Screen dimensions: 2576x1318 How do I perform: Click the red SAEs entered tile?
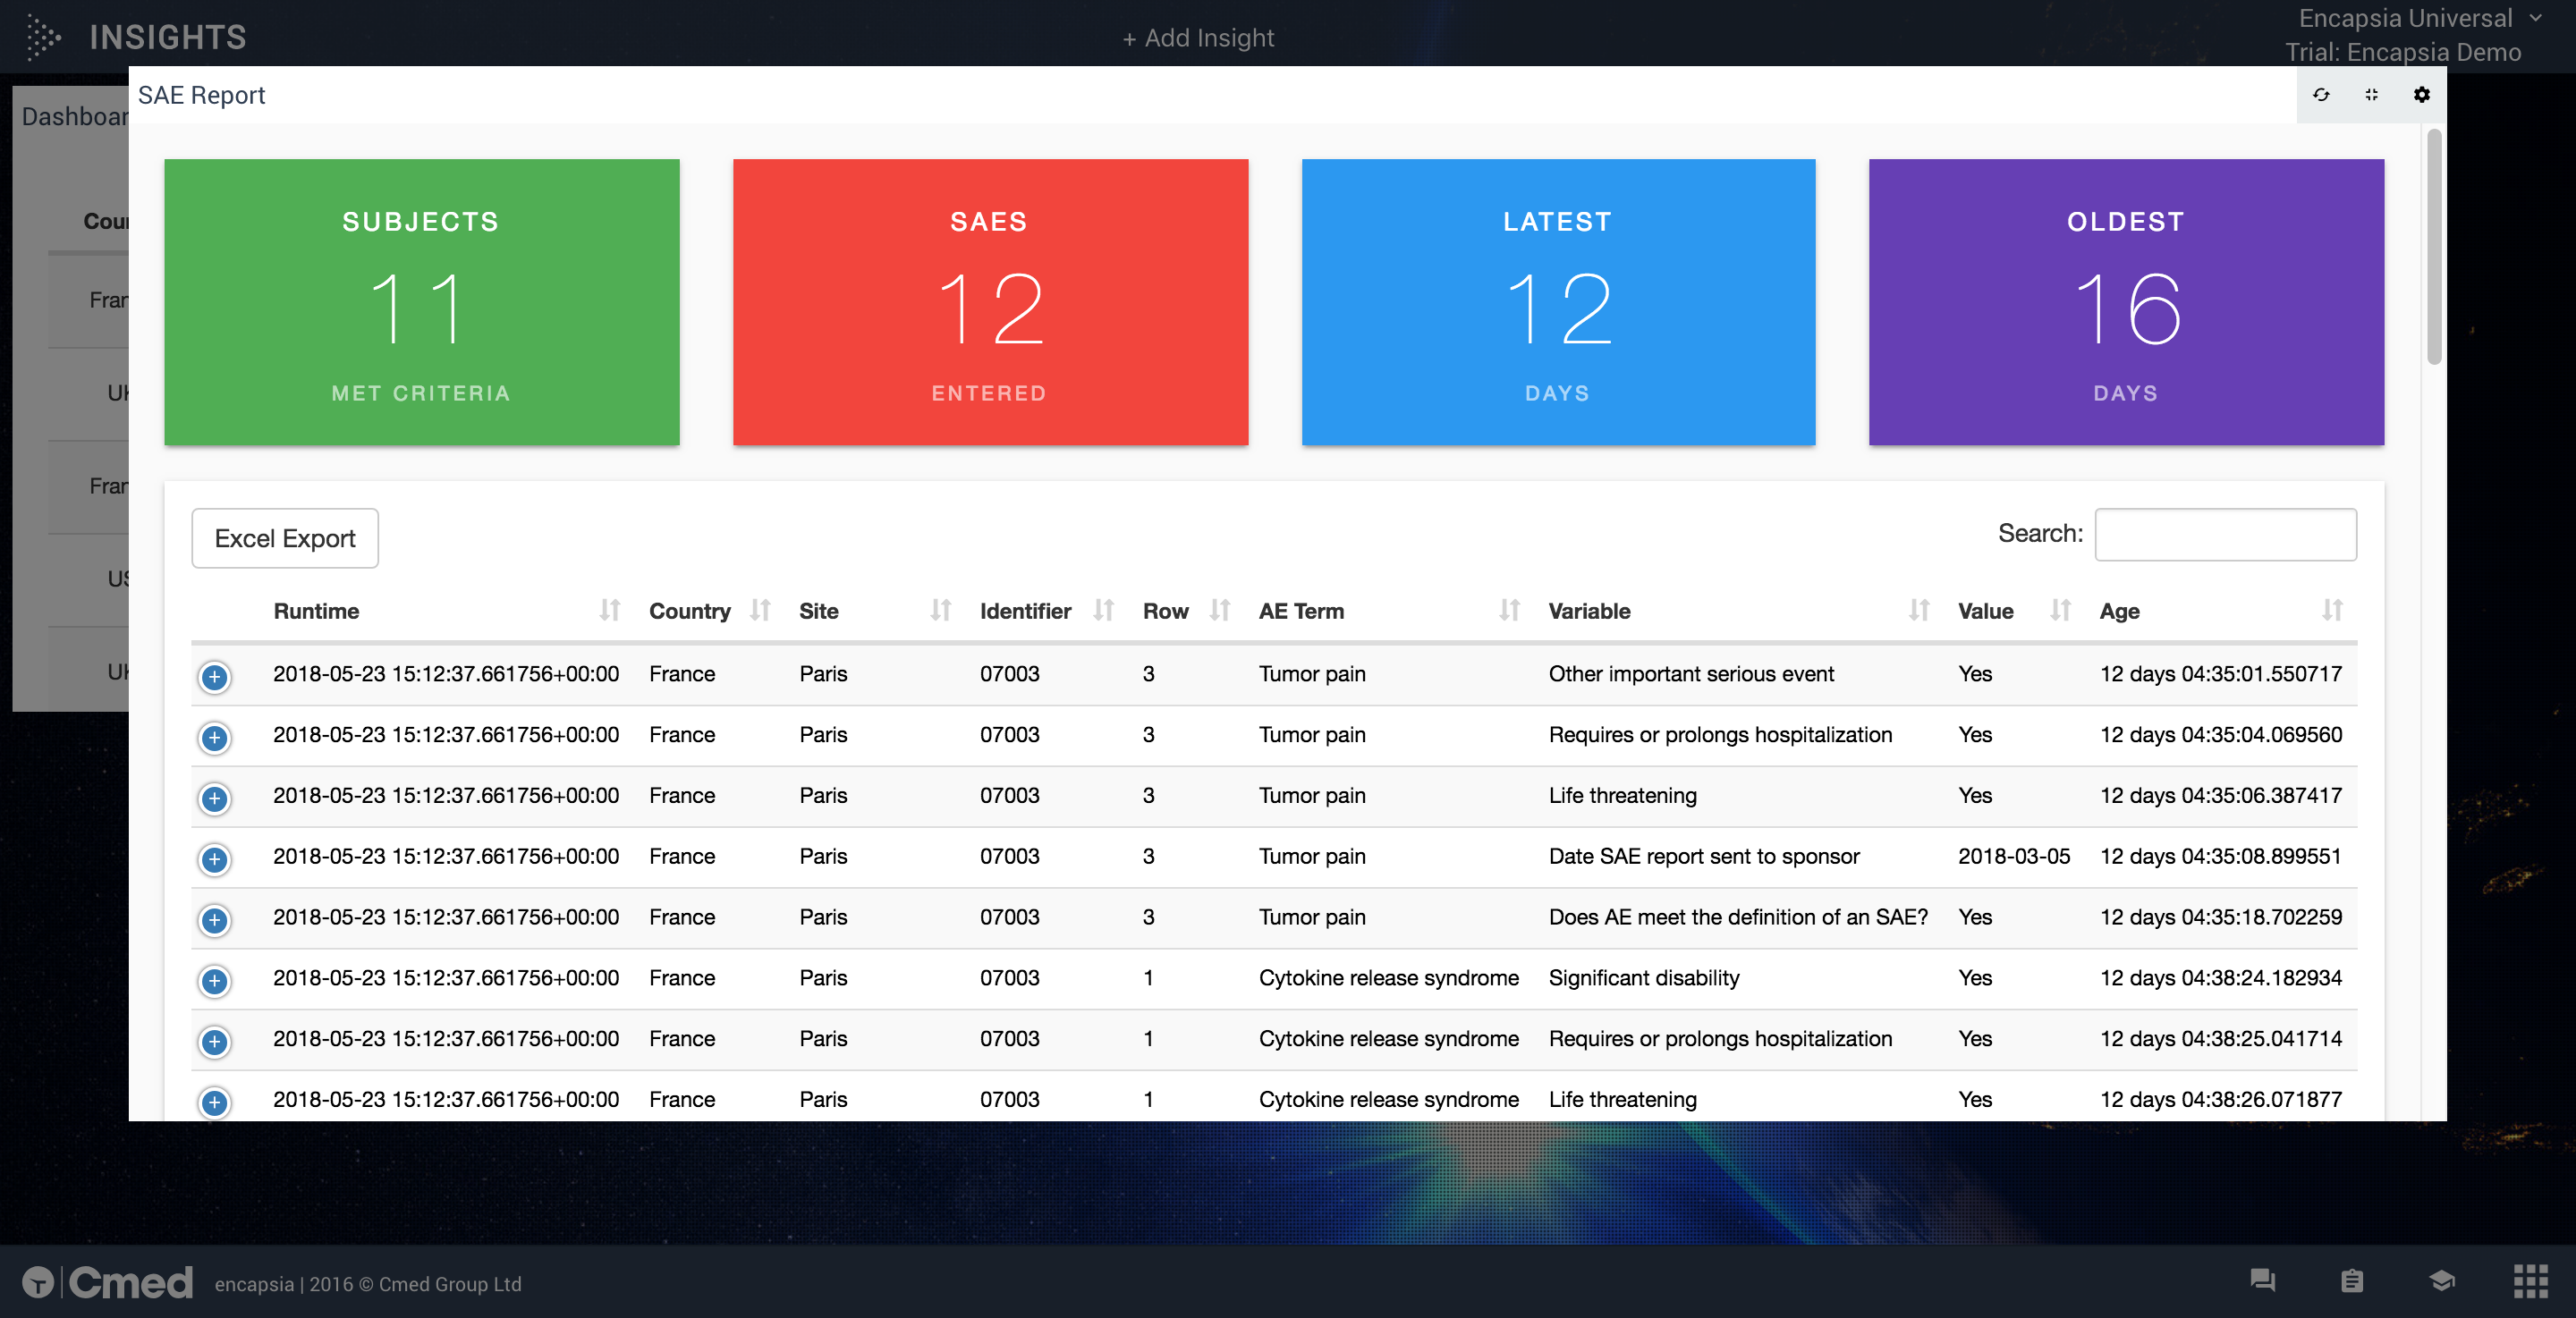[x=989, y=302]
